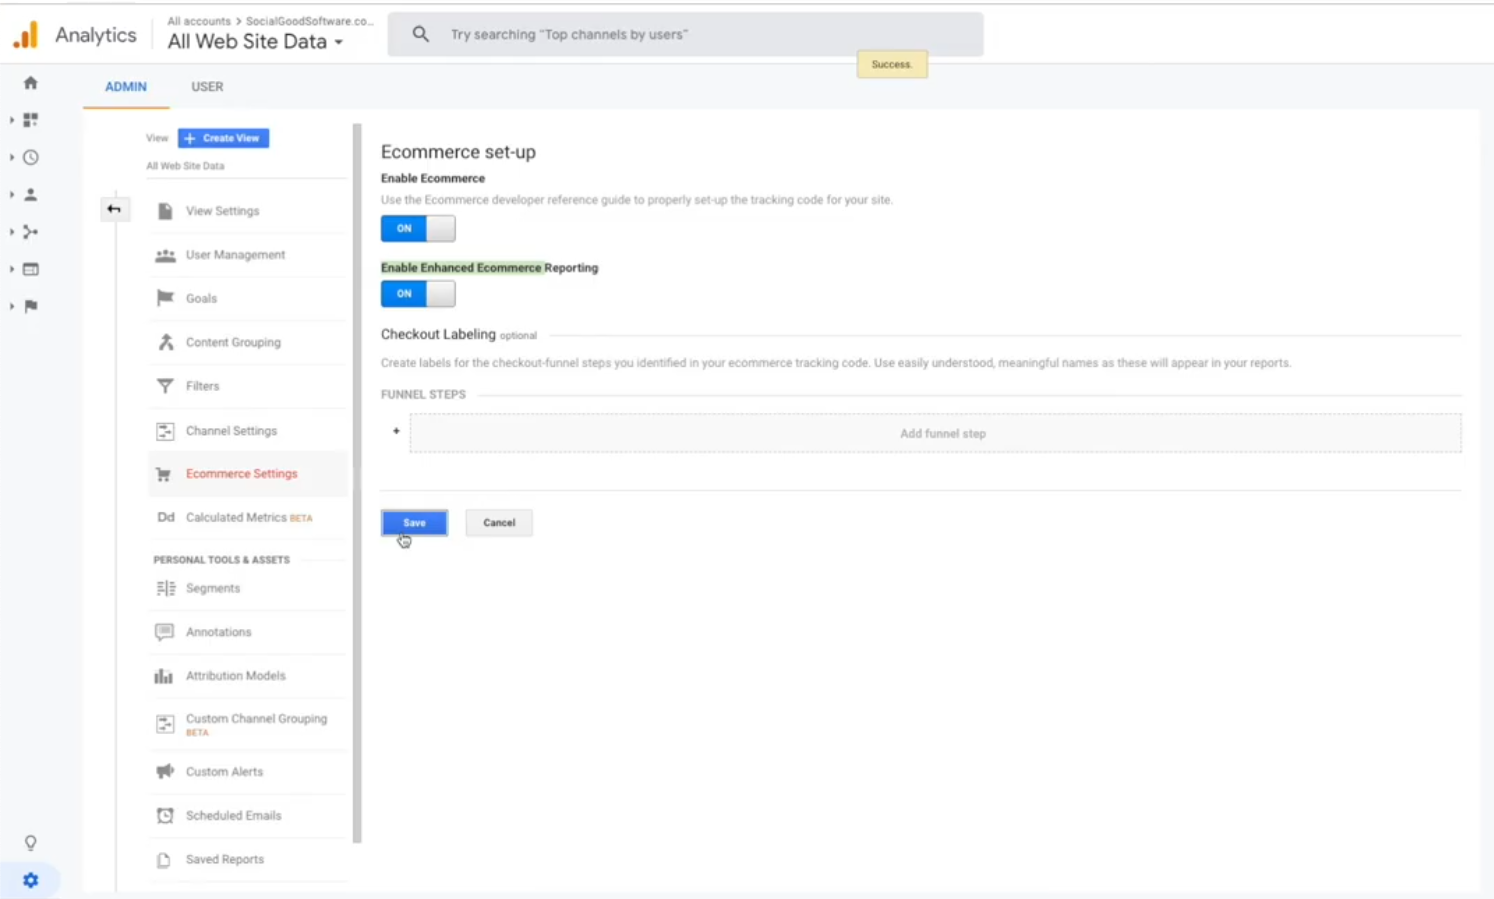Cancel the Ecommerce setup changes
This screenshot has height=899, width=1494.
[498, 522]
